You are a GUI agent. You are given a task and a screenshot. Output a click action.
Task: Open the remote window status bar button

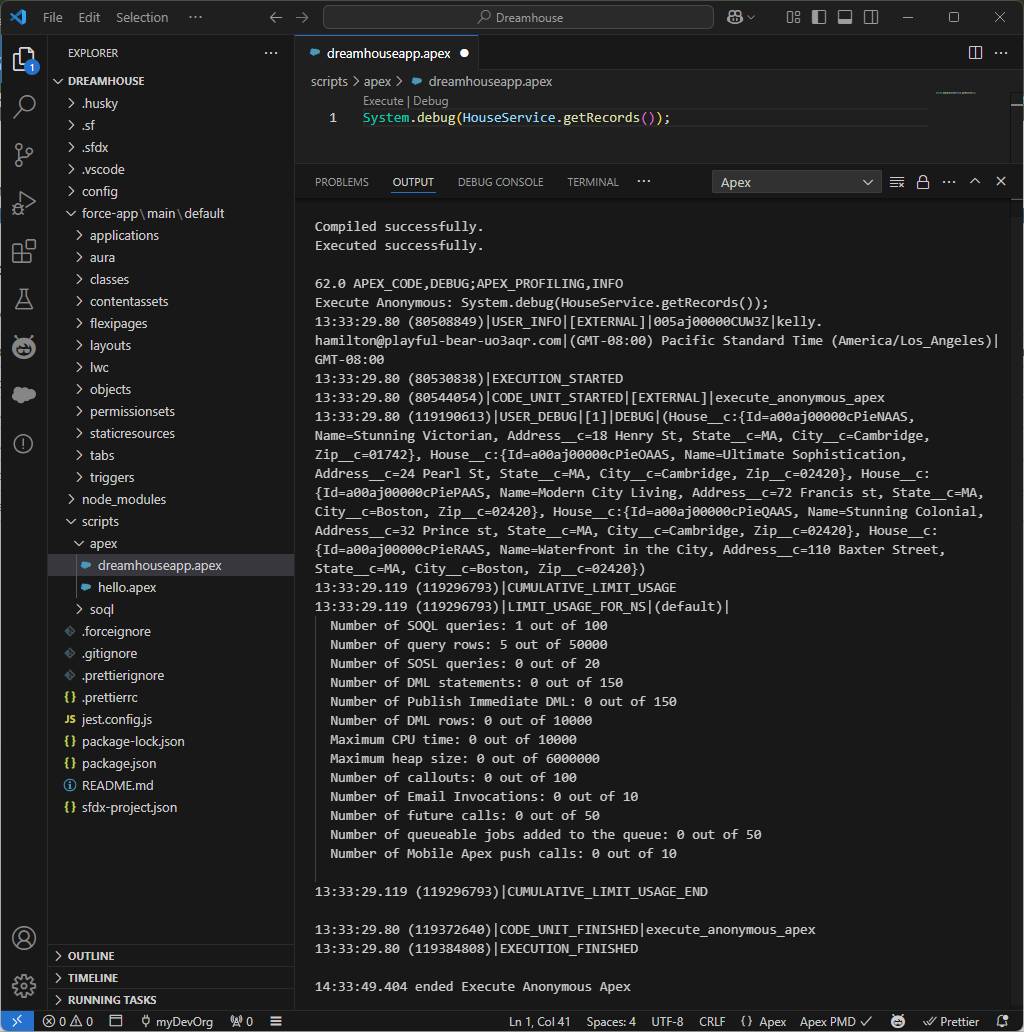pos(17,1021)
